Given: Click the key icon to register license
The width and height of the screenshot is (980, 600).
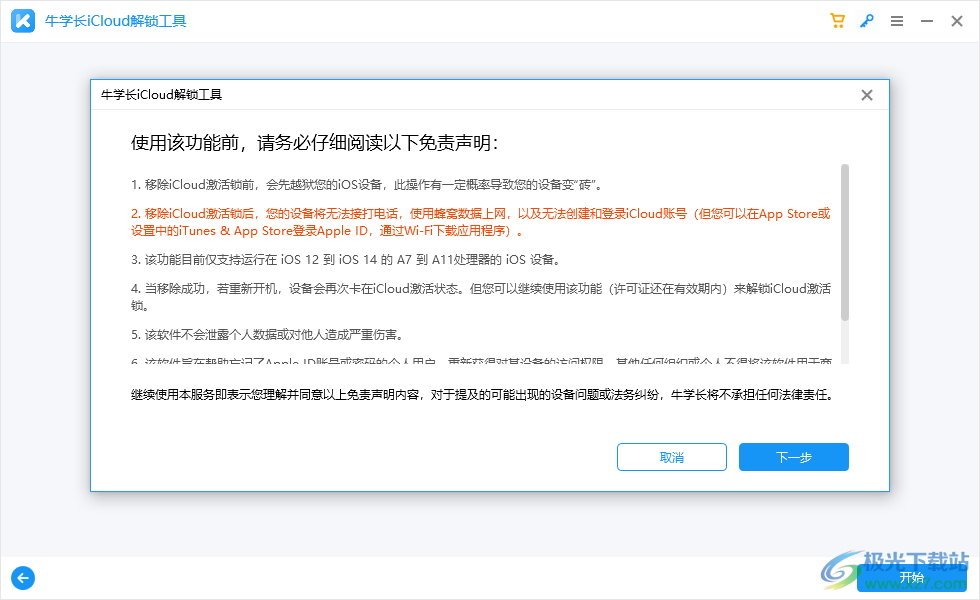Looking at the screenshot, I should pos(867,20).
